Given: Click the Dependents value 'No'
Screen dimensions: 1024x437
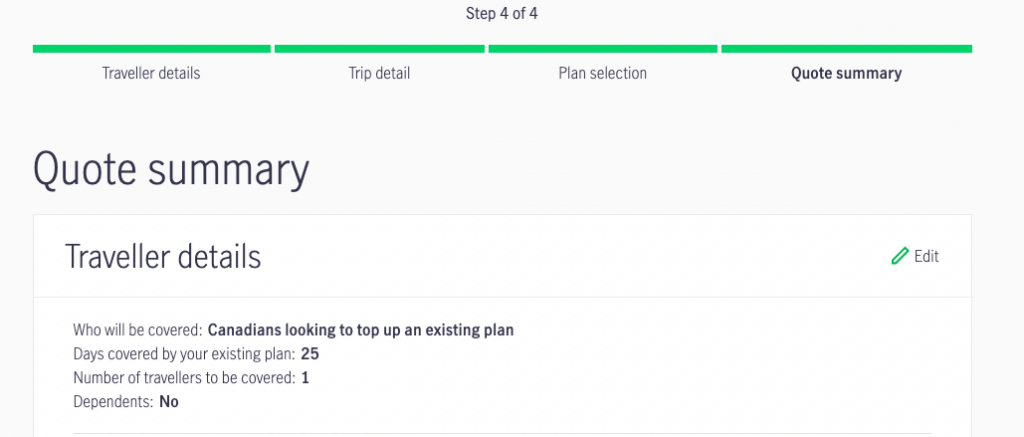Looking at the screenshot, I should pos(169,402).
